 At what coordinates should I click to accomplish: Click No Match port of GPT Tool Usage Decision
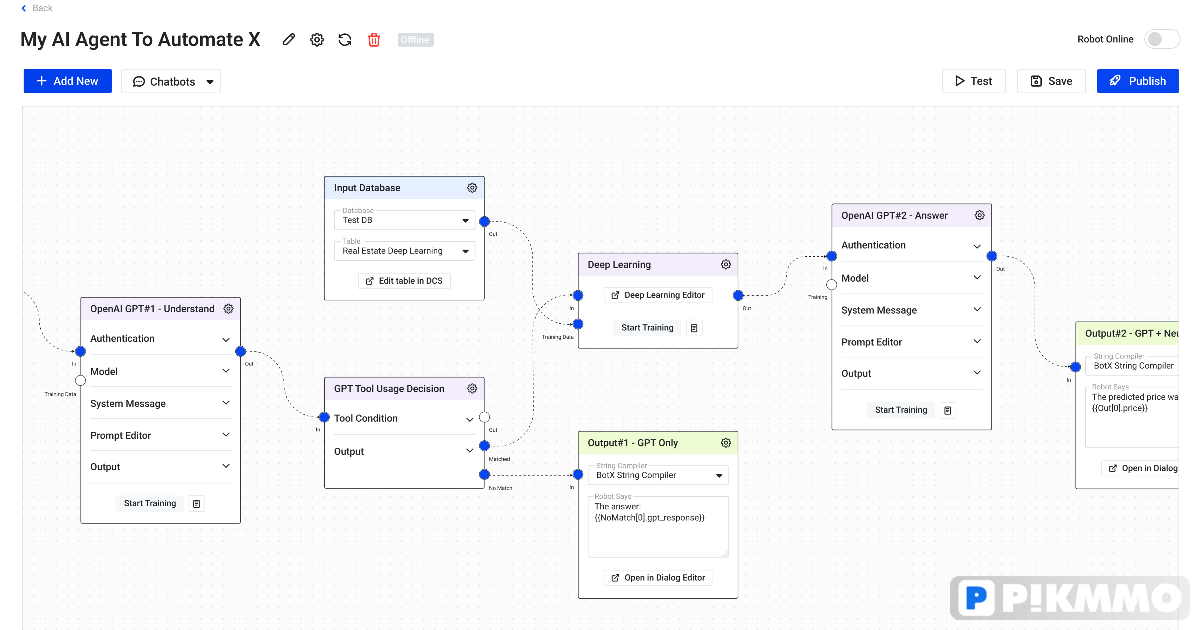coord(484,475)
